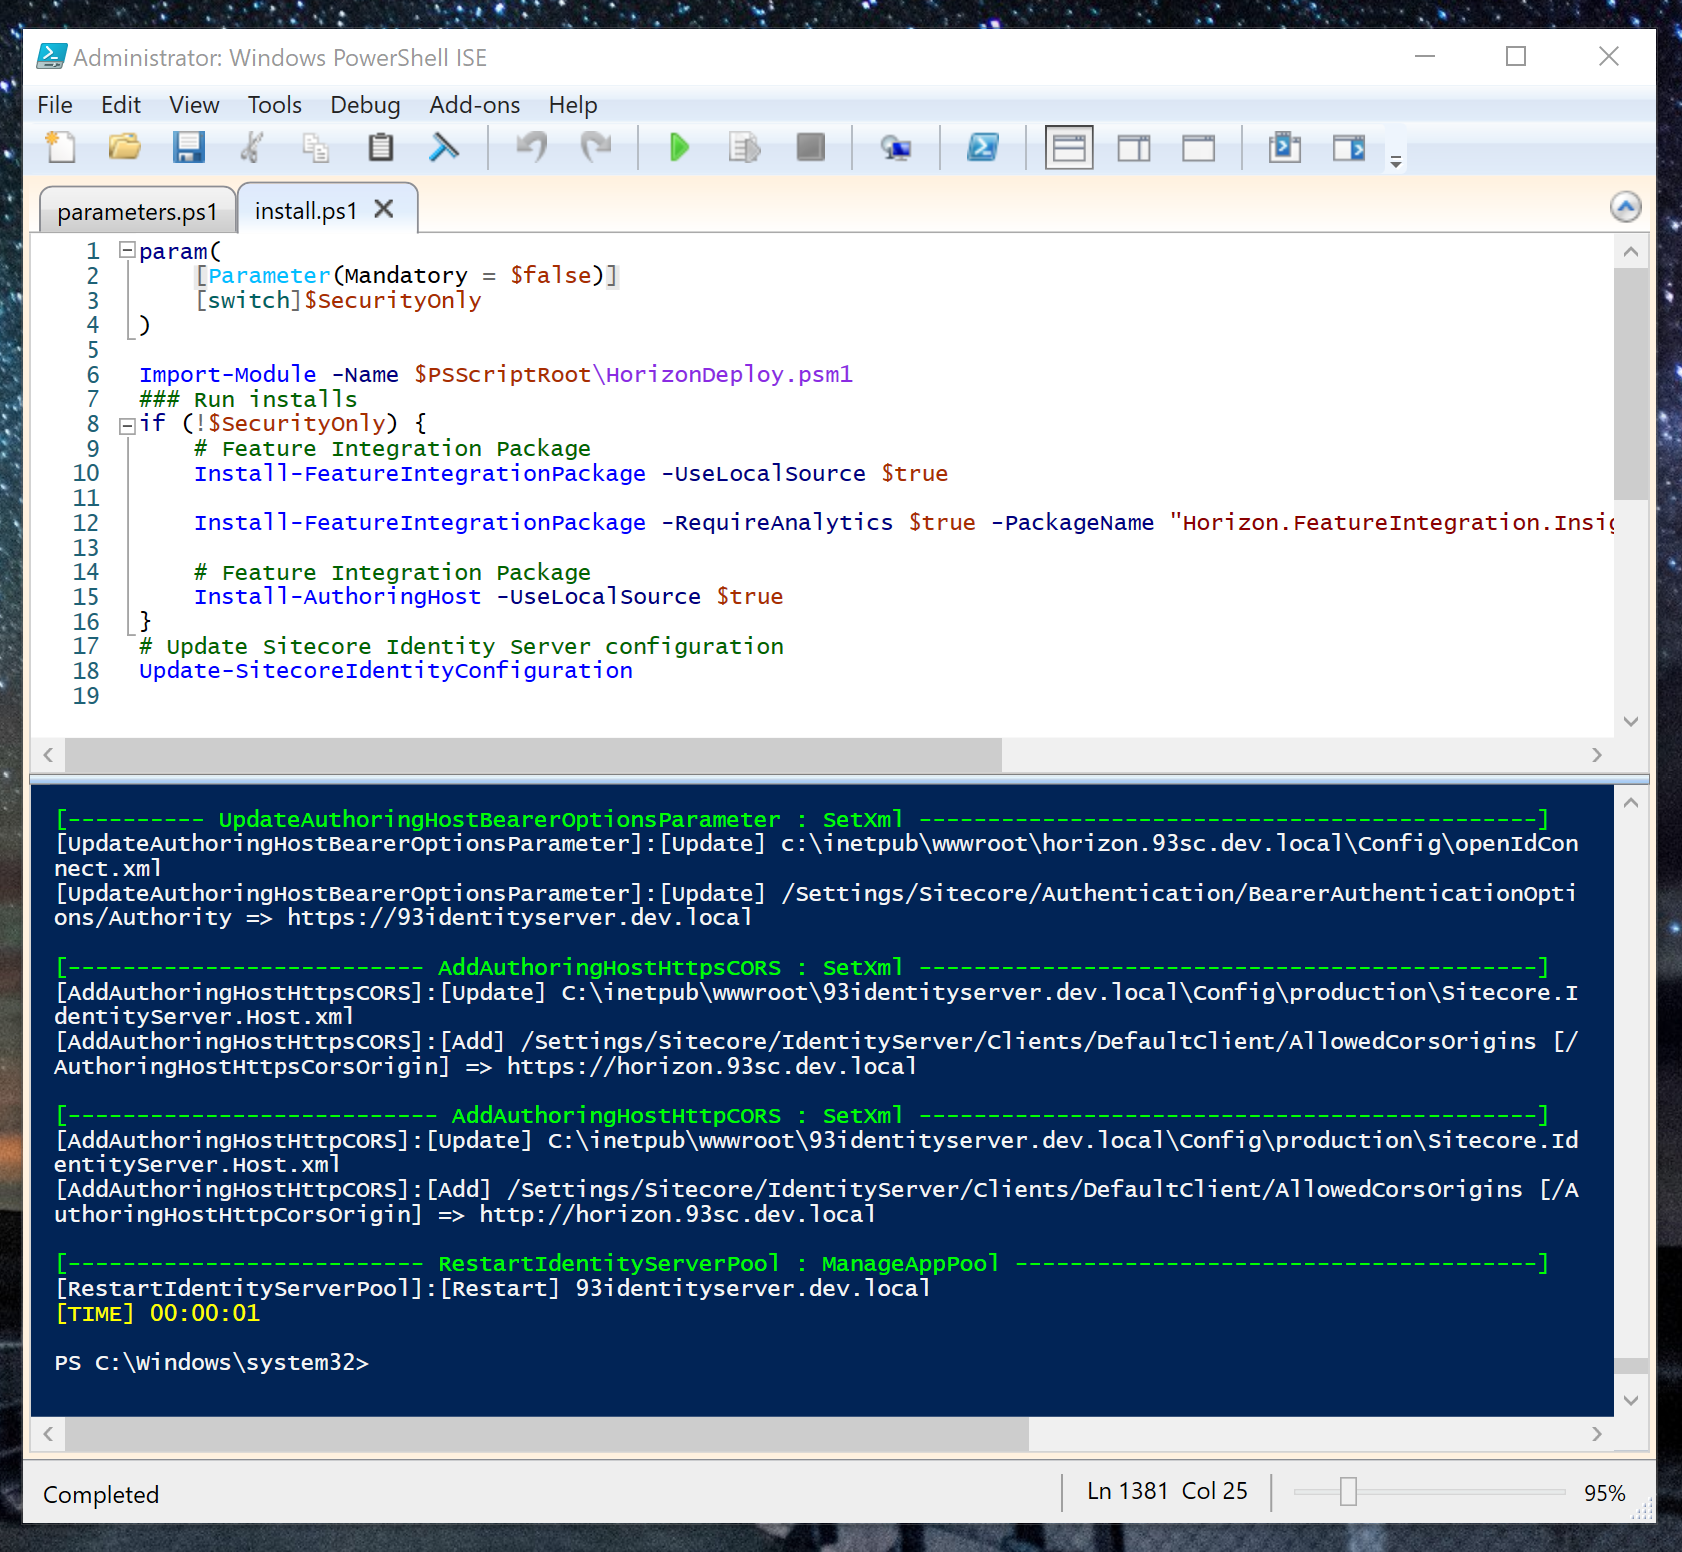Click $SecurityOnly variable on line 3
1682x1552 pixels.
coord(393,300)
